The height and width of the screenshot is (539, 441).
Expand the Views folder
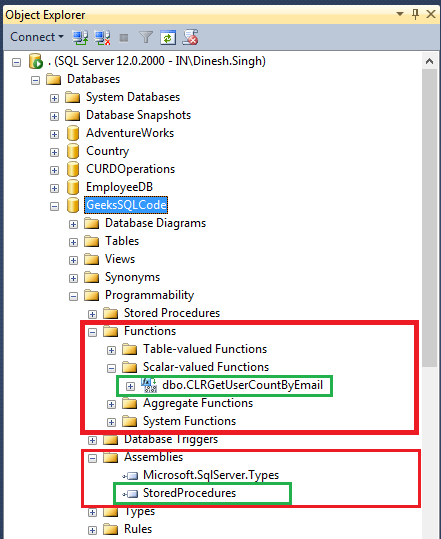point(73,261)
